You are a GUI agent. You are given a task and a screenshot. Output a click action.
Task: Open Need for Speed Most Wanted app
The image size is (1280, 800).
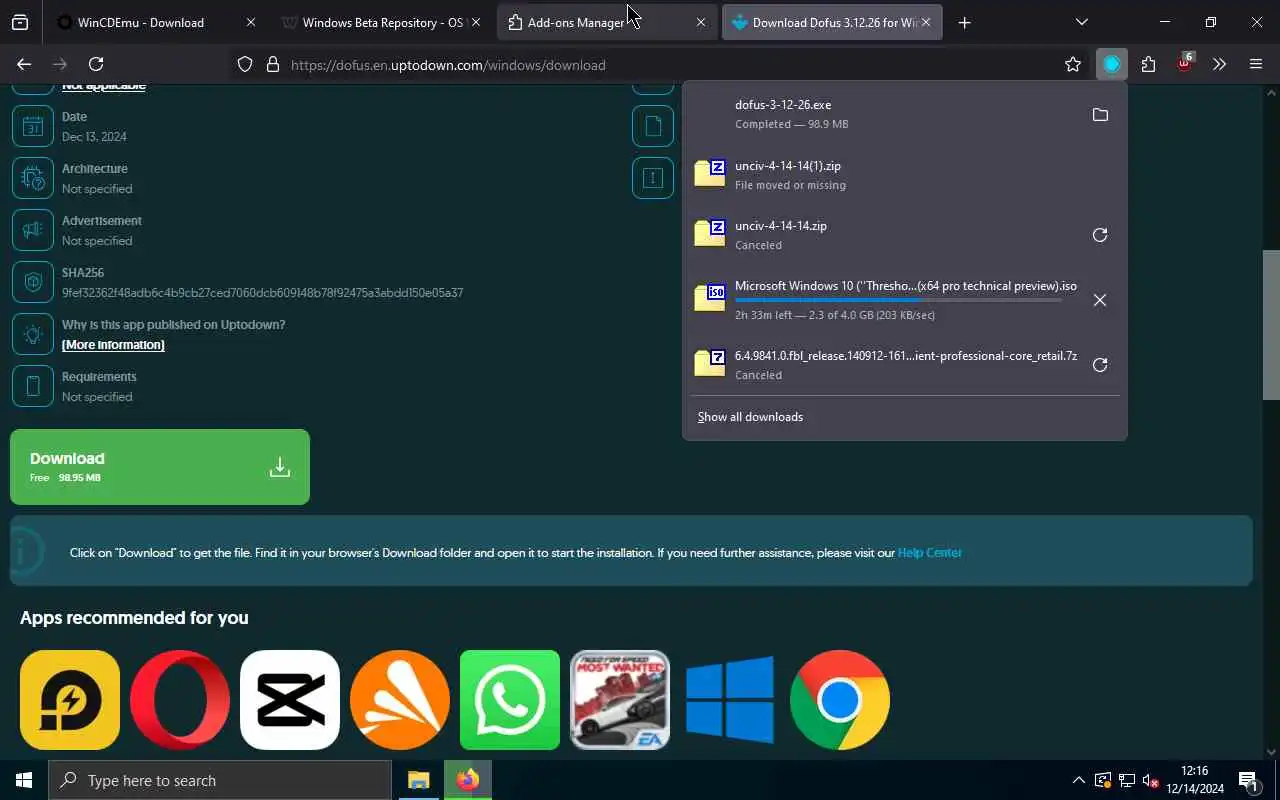[x=620, y=700]
